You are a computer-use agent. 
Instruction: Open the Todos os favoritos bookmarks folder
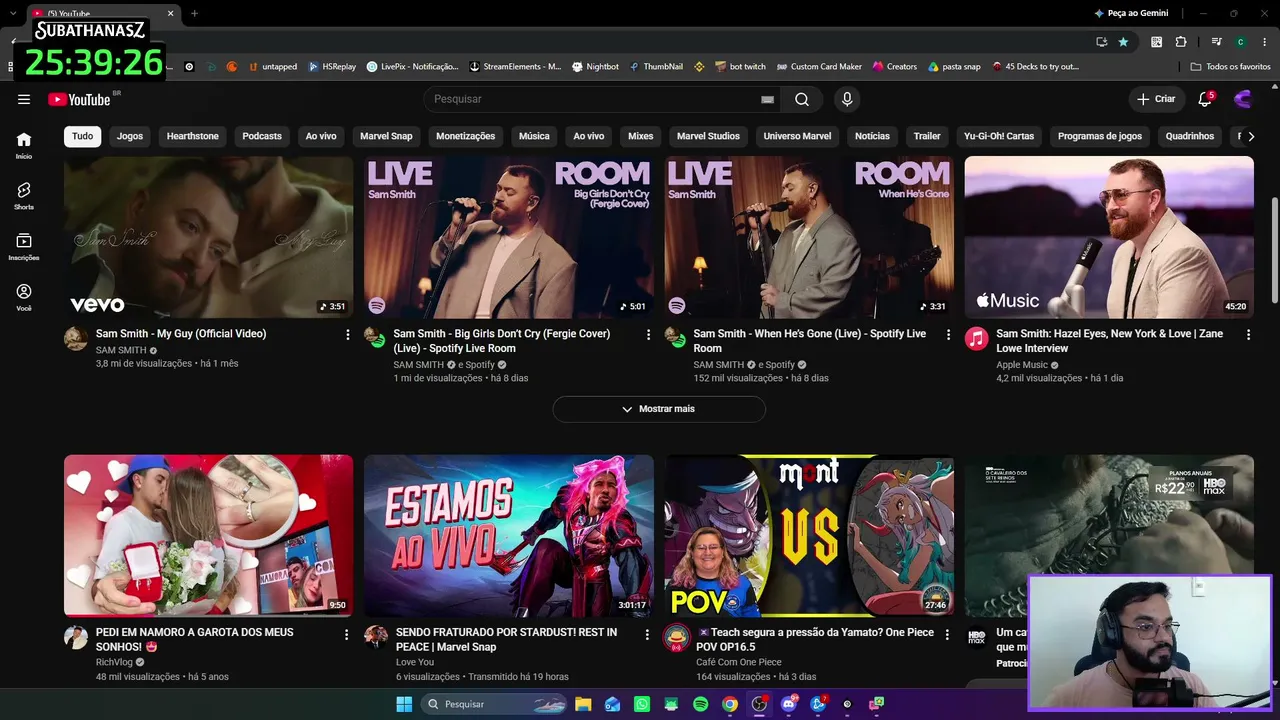tap(1230, 67)
